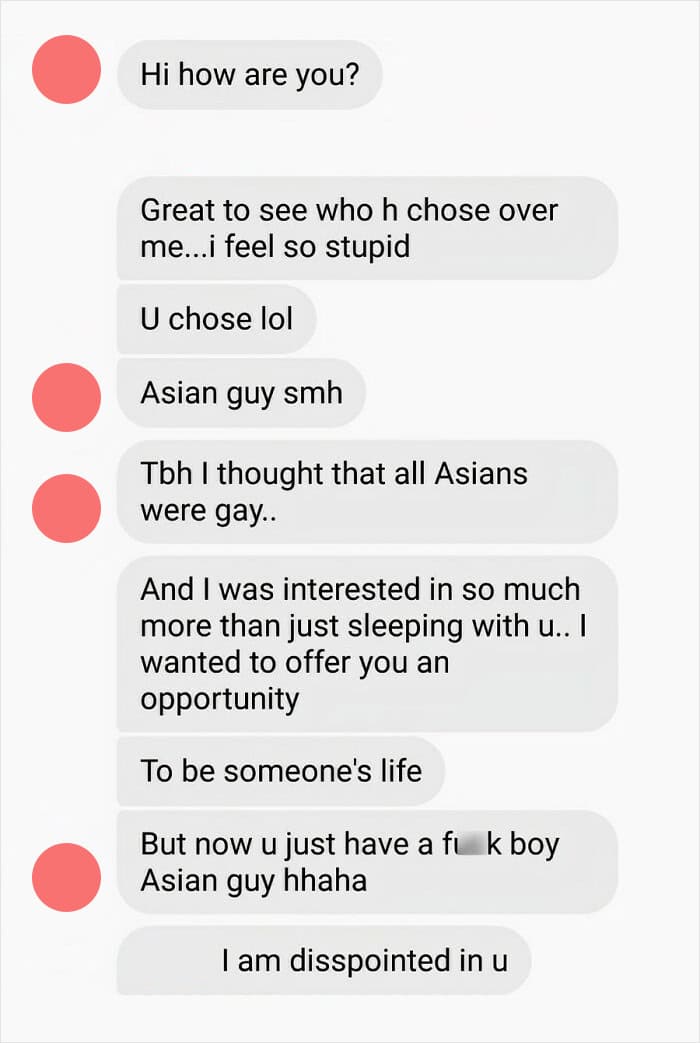Tap avatar beside "But now u just" message

67,877
